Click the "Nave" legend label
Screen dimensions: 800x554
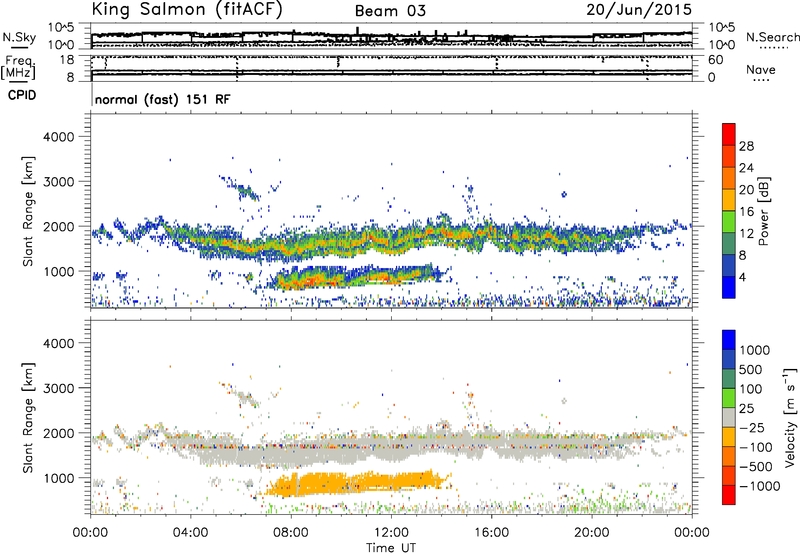click(760, 70)
